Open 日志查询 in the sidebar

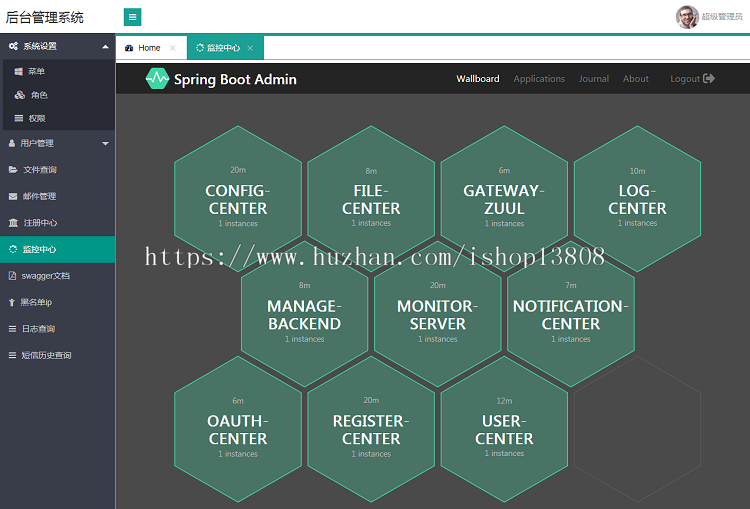[x=57, y=329]
